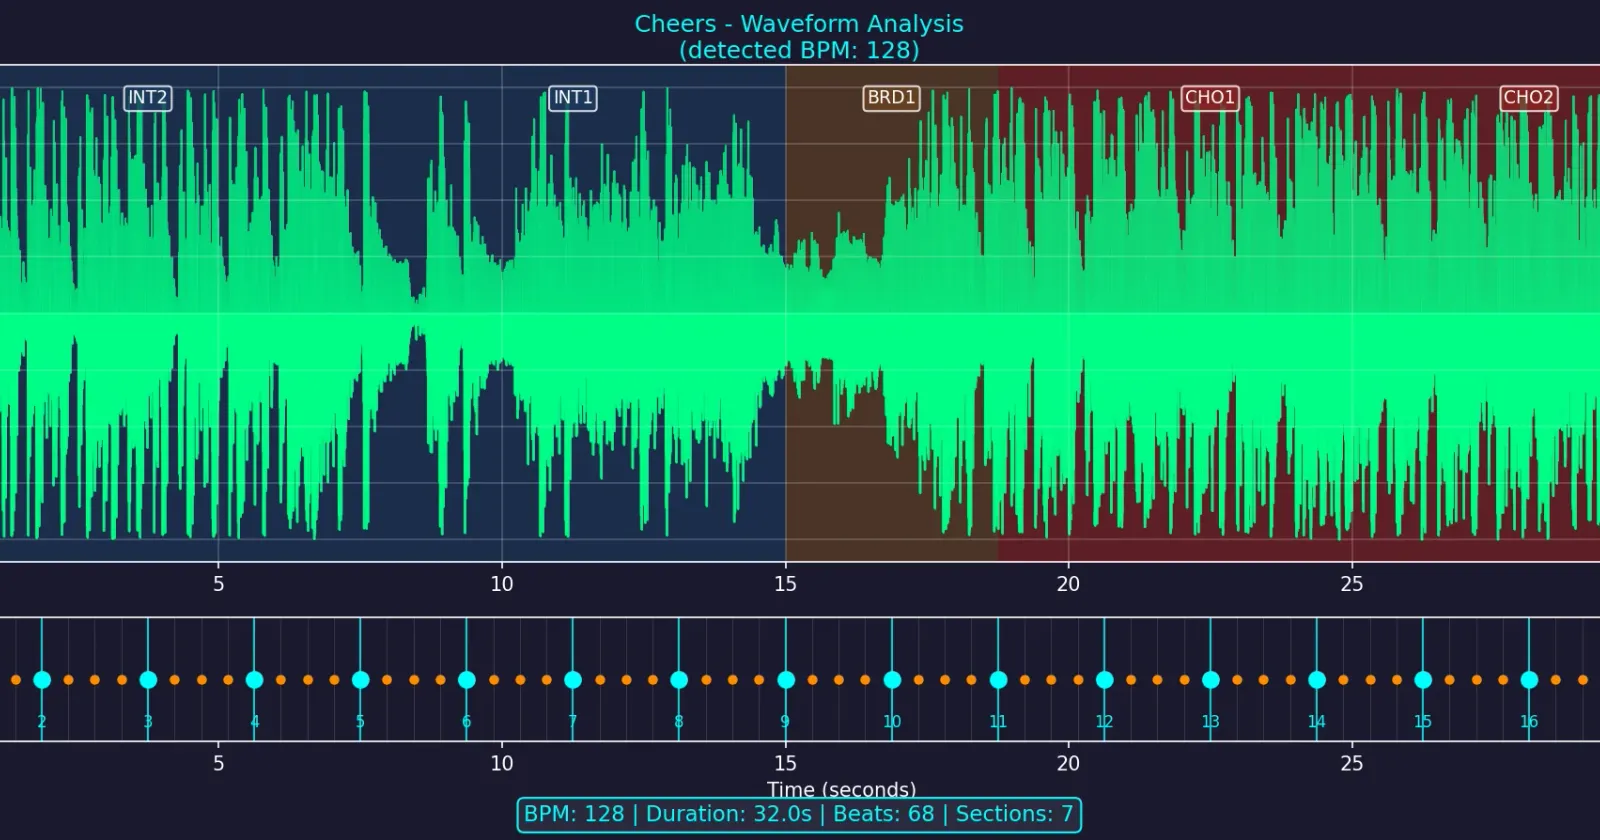Click downbeat marker for bar 9
The image size is (1600, 840).
[786, 680]
